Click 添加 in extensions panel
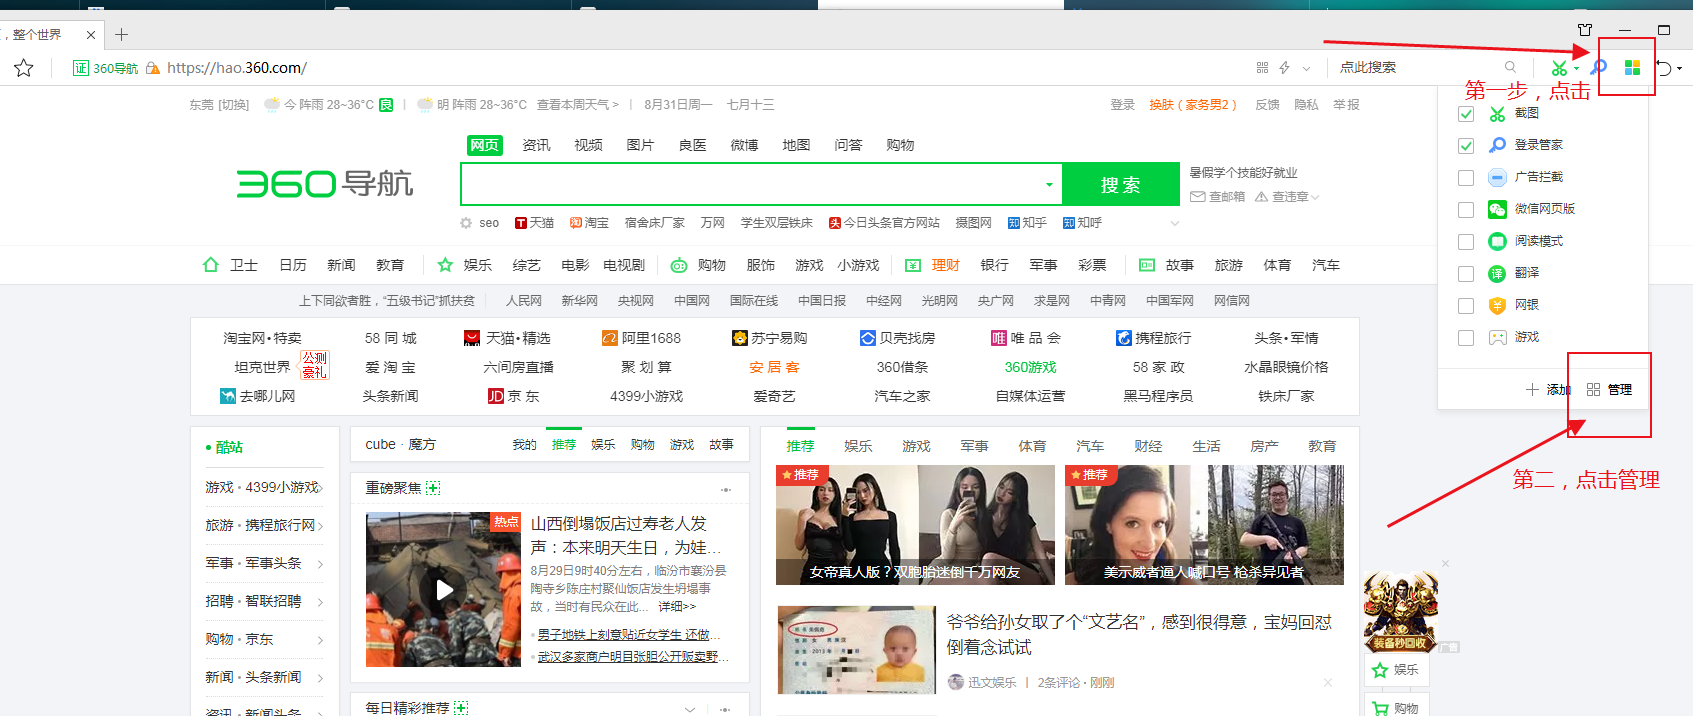1693x716 pixels. coord(1548,389)
